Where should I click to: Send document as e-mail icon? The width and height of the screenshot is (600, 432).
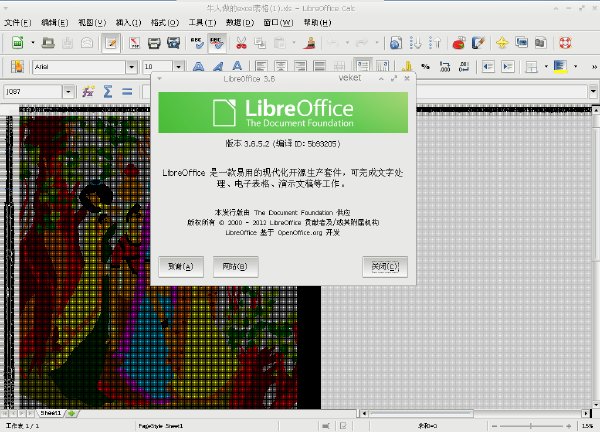[x=87, y=42]
